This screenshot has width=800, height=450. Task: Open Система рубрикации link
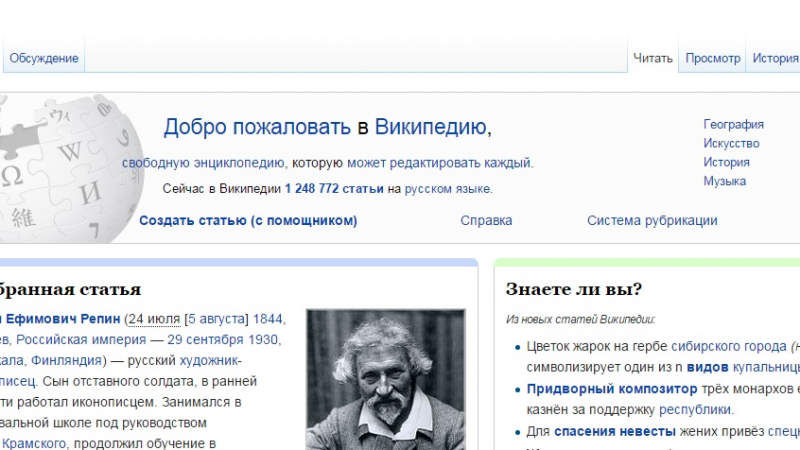(652, 220)
